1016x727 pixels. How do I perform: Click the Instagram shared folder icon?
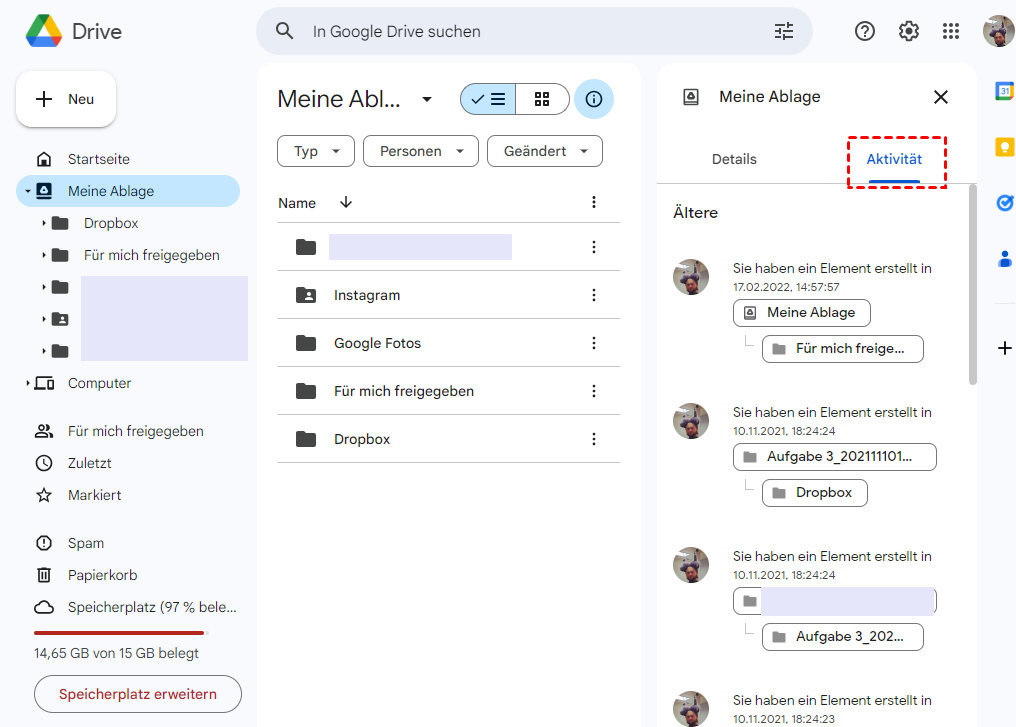[306, 295]
